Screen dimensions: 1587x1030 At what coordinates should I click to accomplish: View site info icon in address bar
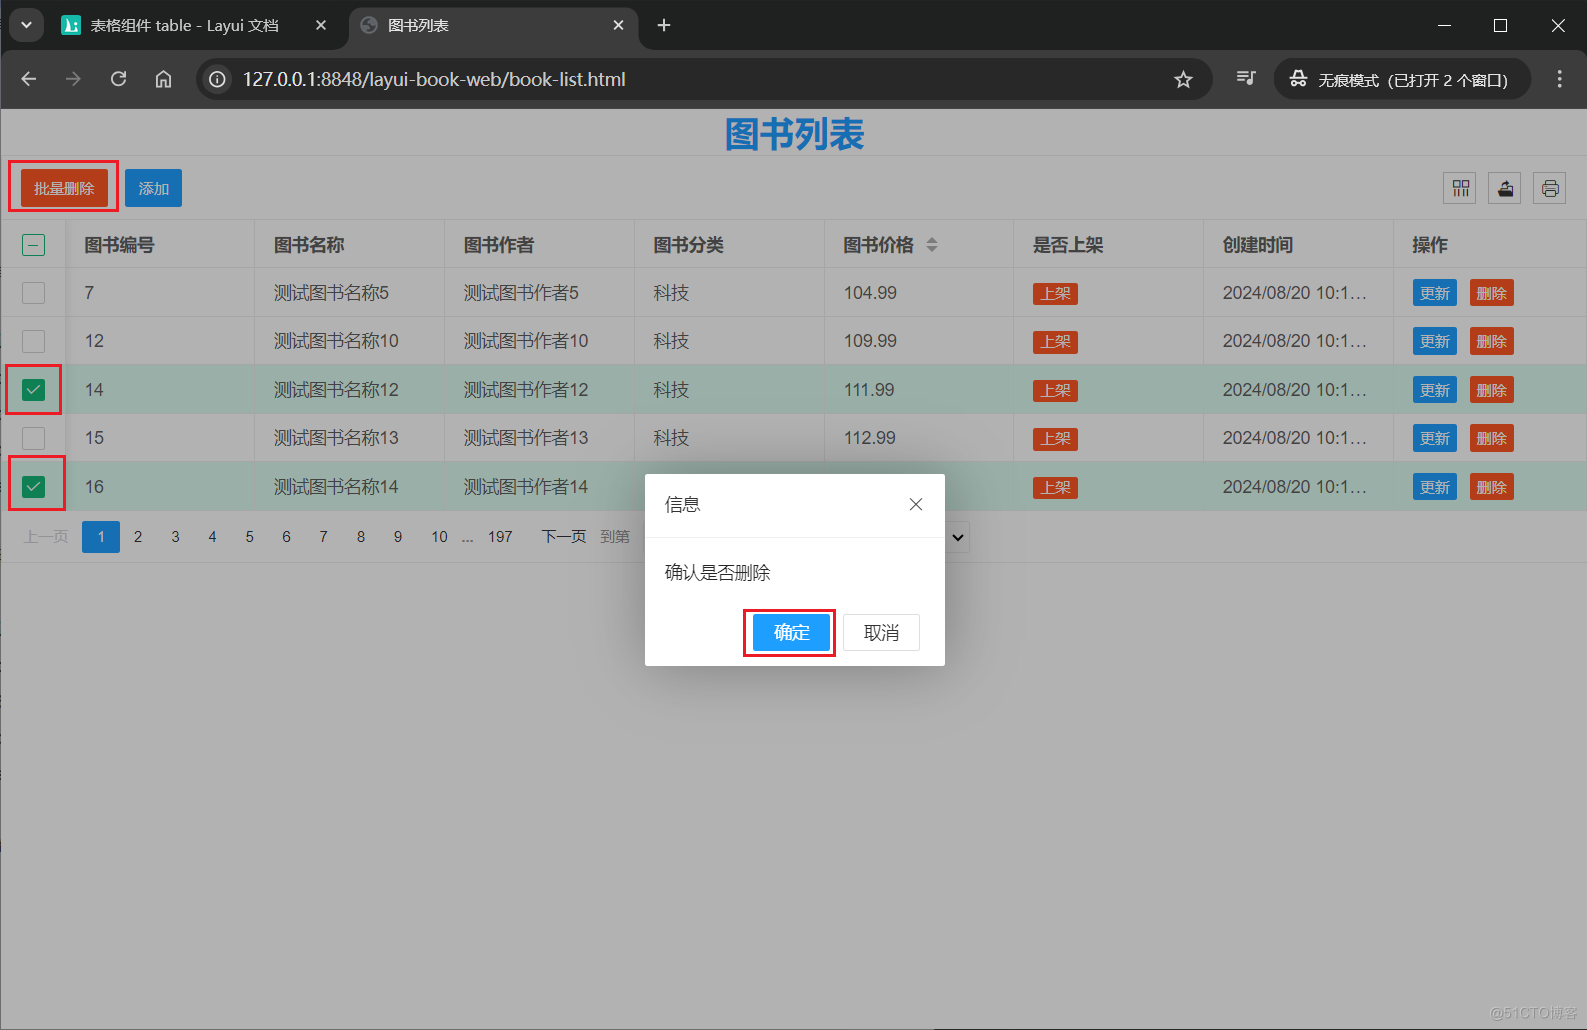tap(217, 79)
